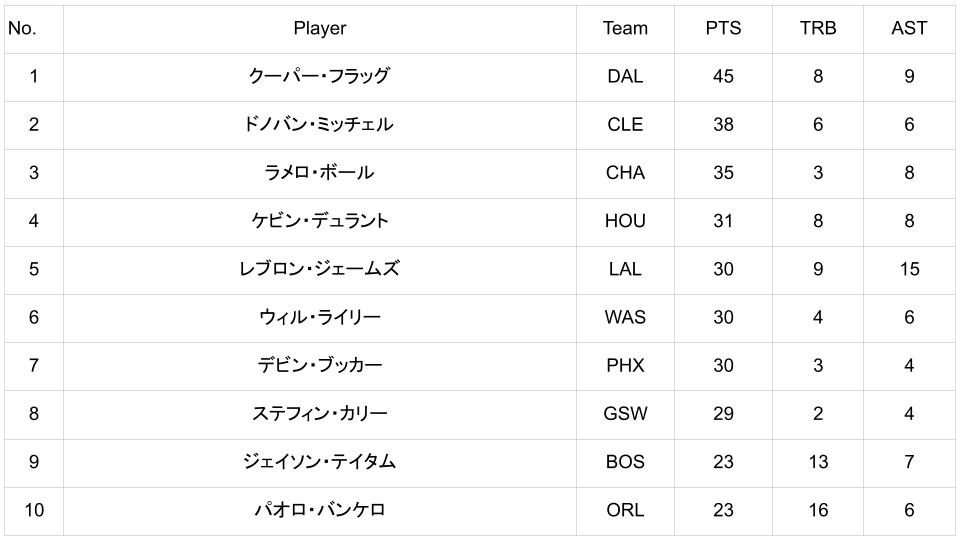
Task: Click the レブロン・ジェームズ player cell
Action: click(319, 269)
